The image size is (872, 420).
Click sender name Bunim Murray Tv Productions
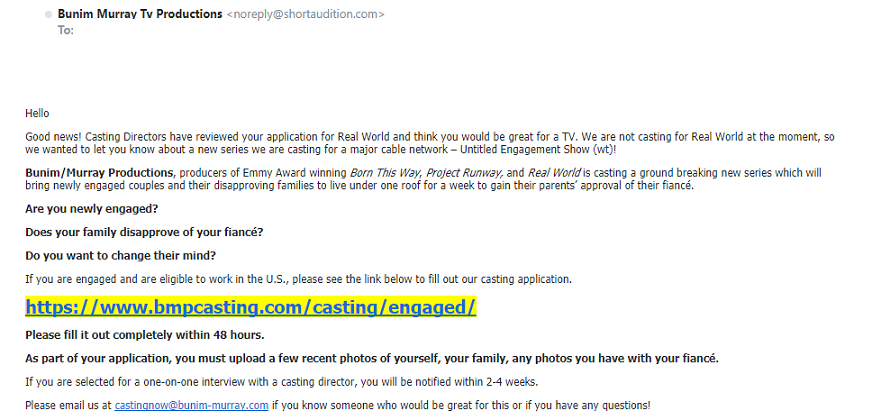(x=140, y=14)
